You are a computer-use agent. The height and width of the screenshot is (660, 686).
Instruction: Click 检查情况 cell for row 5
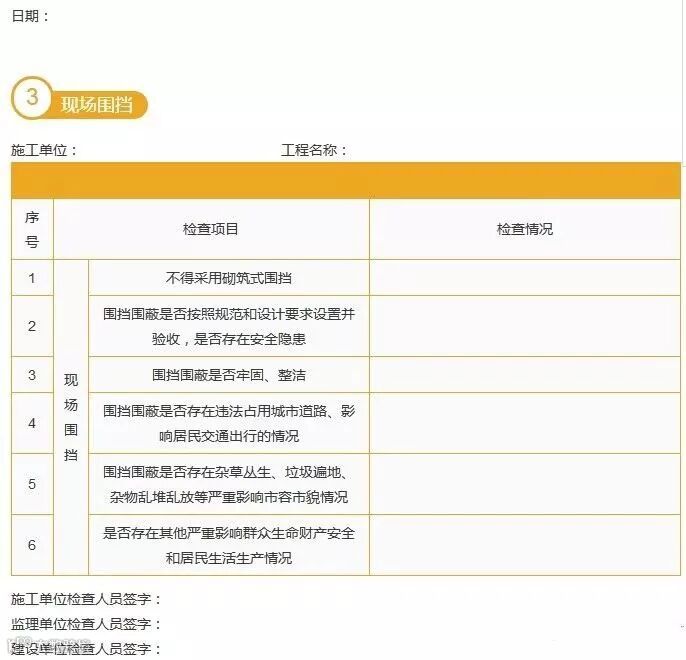pos(525,484)
